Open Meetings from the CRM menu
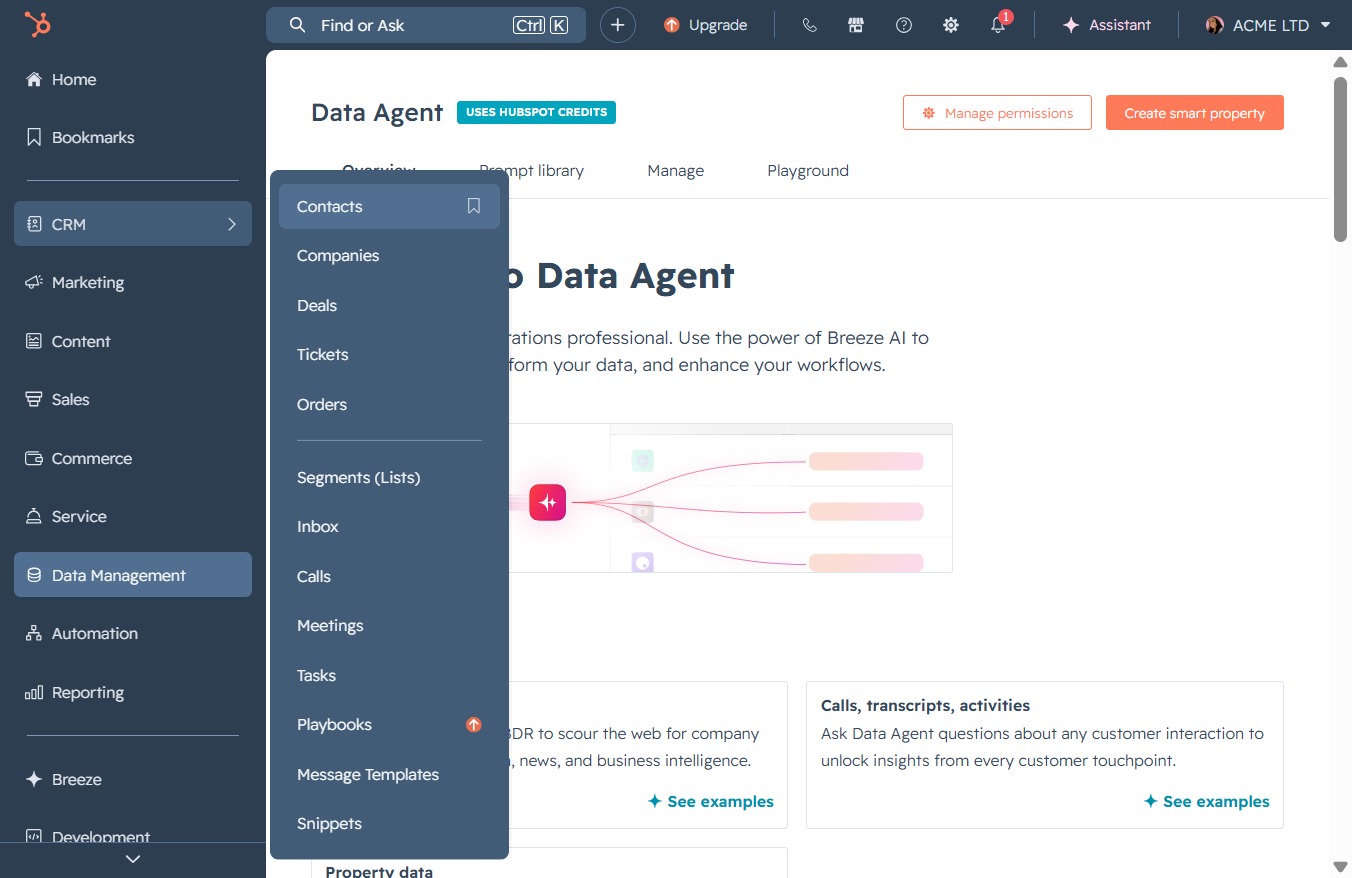Image resolution: width=1352 pixels, height=878 pixels. coord(389,625)
